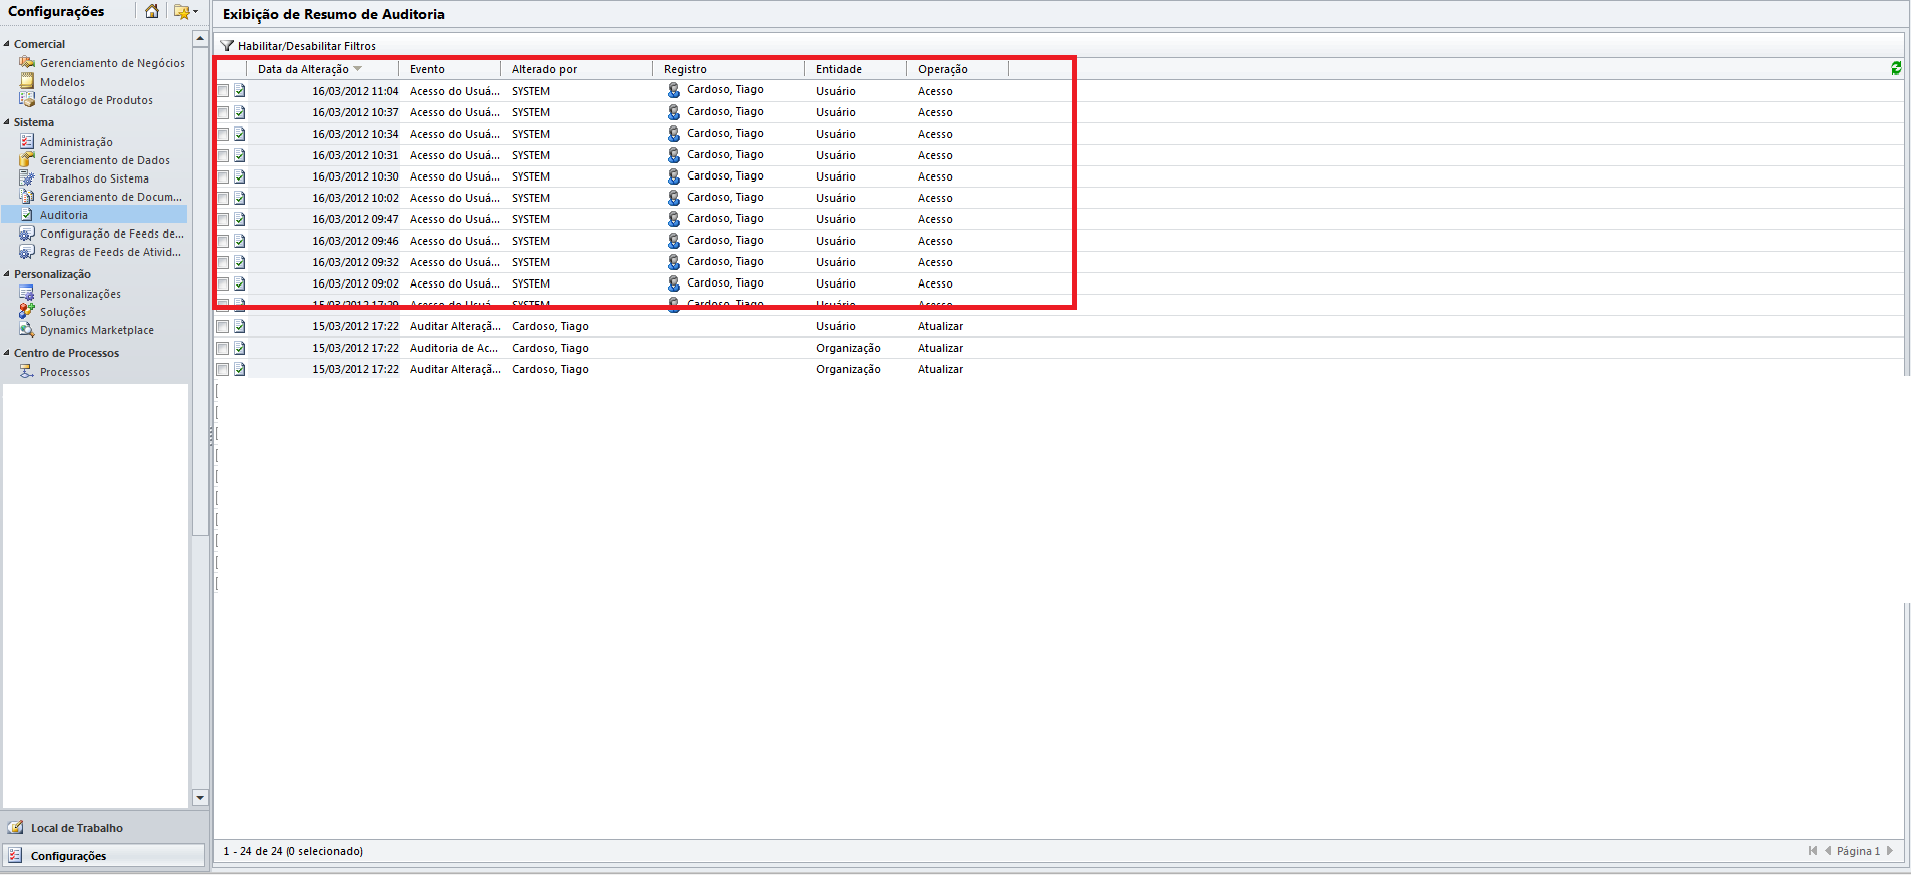Open the Cardoso, Tiago record link in first row
This screenshot has height=875, width=1911.
tap(725, 90)
